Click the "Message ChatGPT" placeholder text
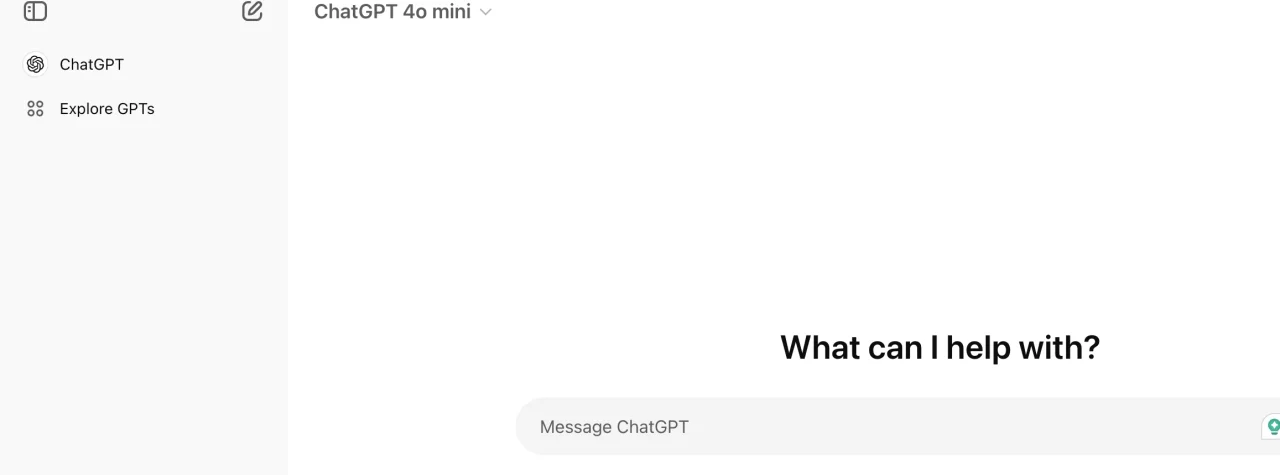 614,427
